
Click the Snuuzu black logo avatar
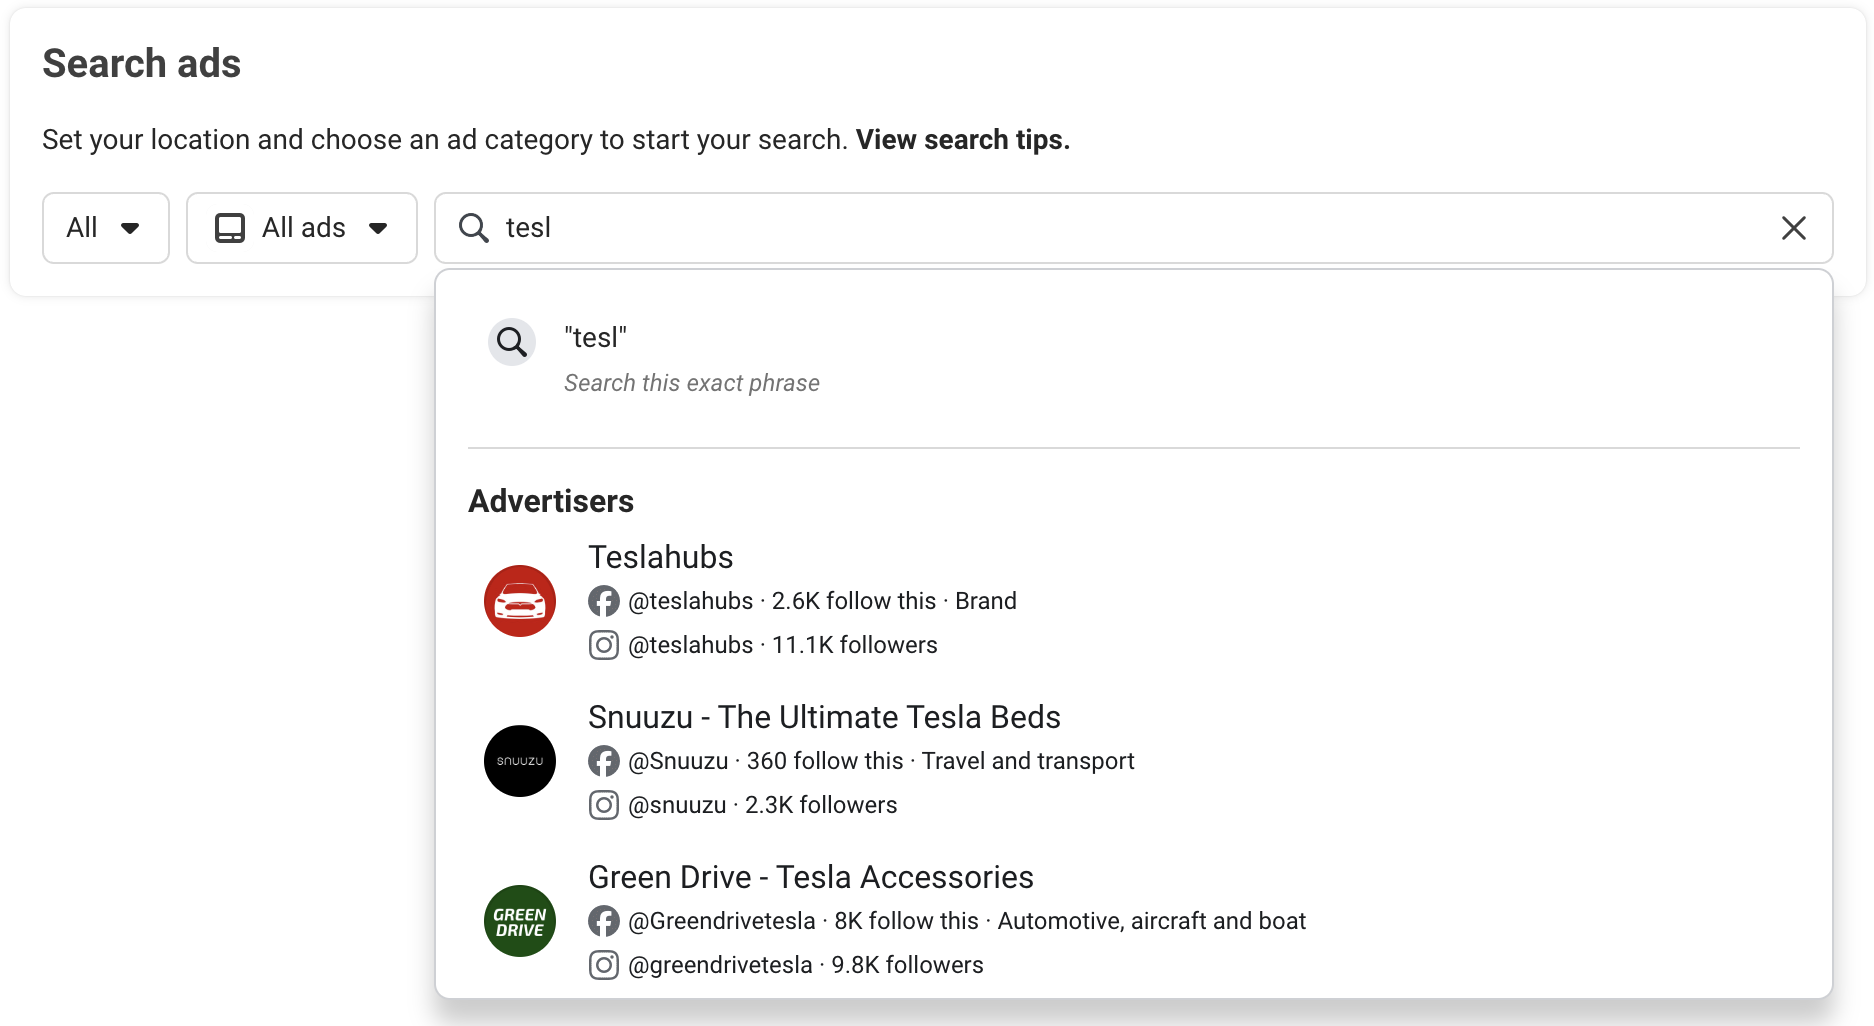pyautogui.click(x=520, y=761)
